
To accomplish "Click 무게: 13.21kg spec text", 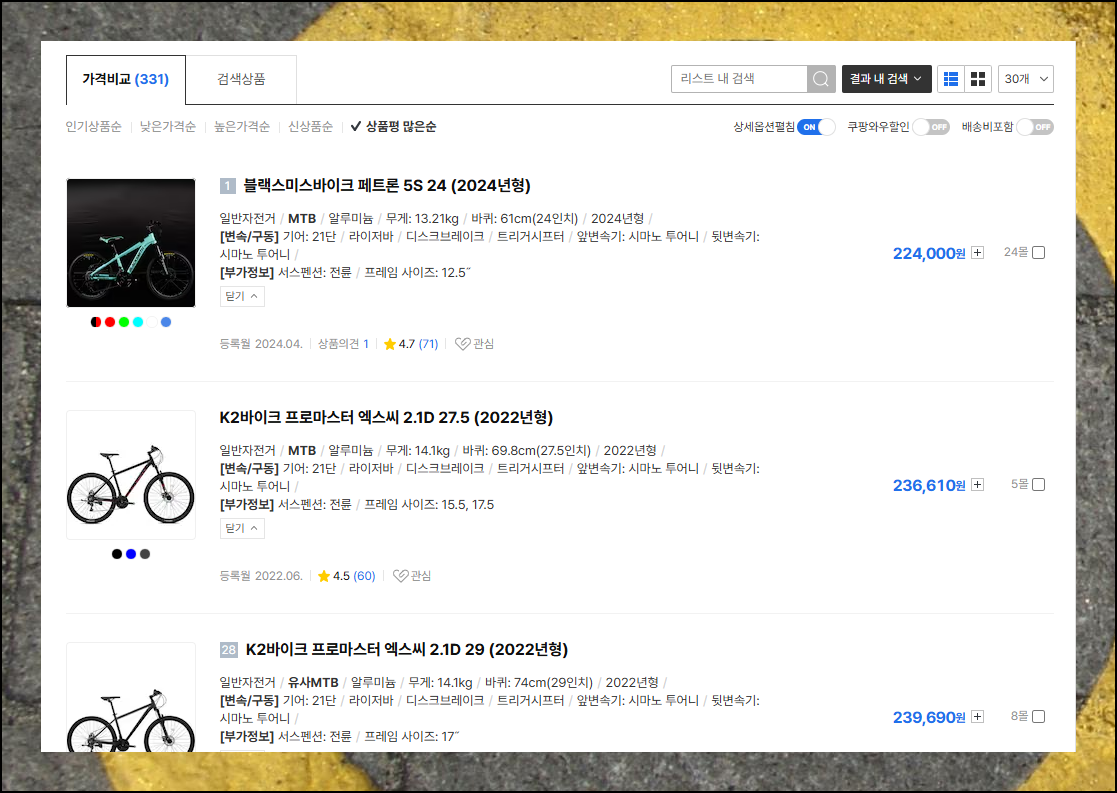I will pyautogui.click(x=422, y=219).
